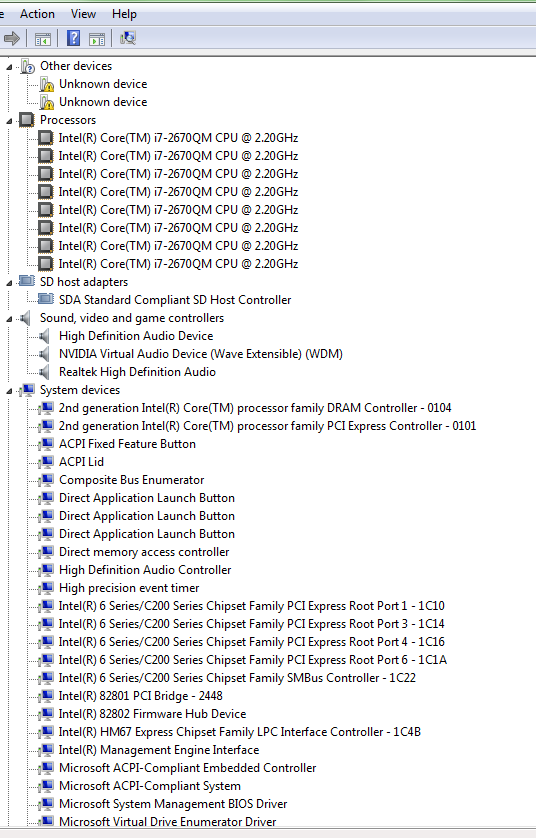This screenshot has height=838, width=536.
Task: Collapse the System devices category
Action: point(9,392)
